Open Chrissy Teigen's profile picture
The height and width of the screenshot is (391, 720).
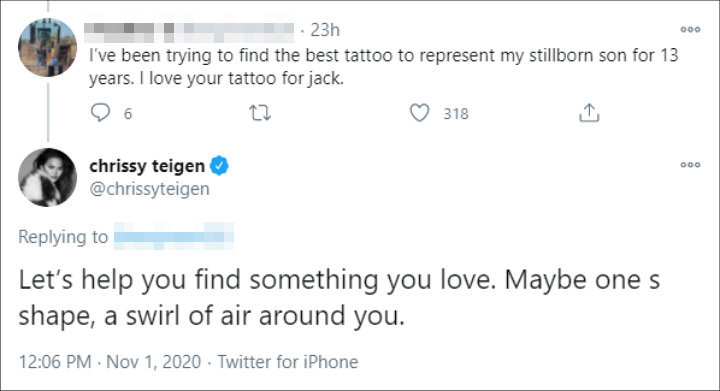(x=47, y=177)
